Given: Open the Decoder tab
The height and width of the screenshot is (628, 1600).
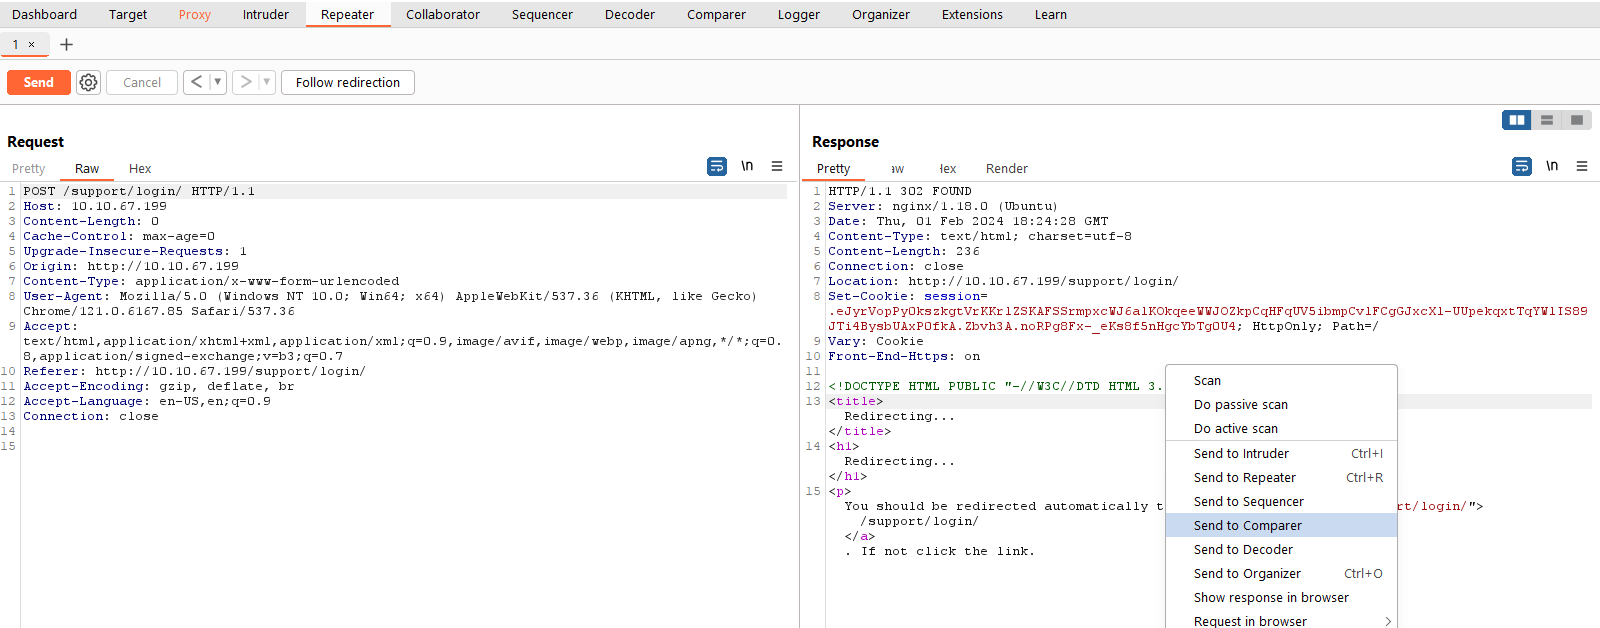Looking at the screenshot, I should point(630,14).
